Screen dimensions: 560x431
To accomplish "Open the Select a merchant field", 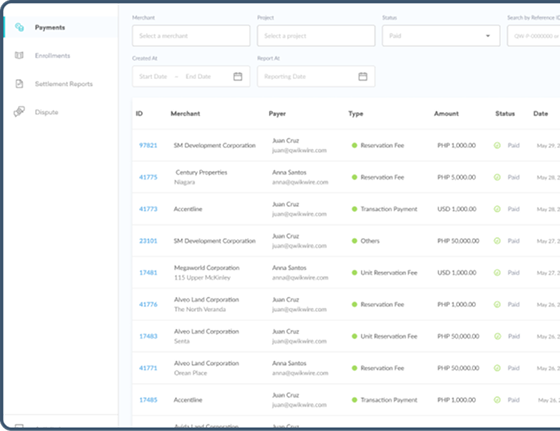I will tap(191, 36).
